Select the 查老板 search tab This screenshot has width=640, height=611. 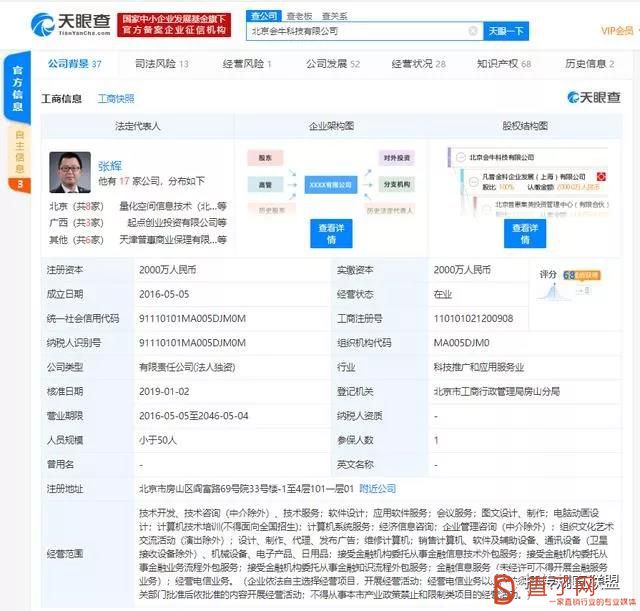click(x=299, y=16)
